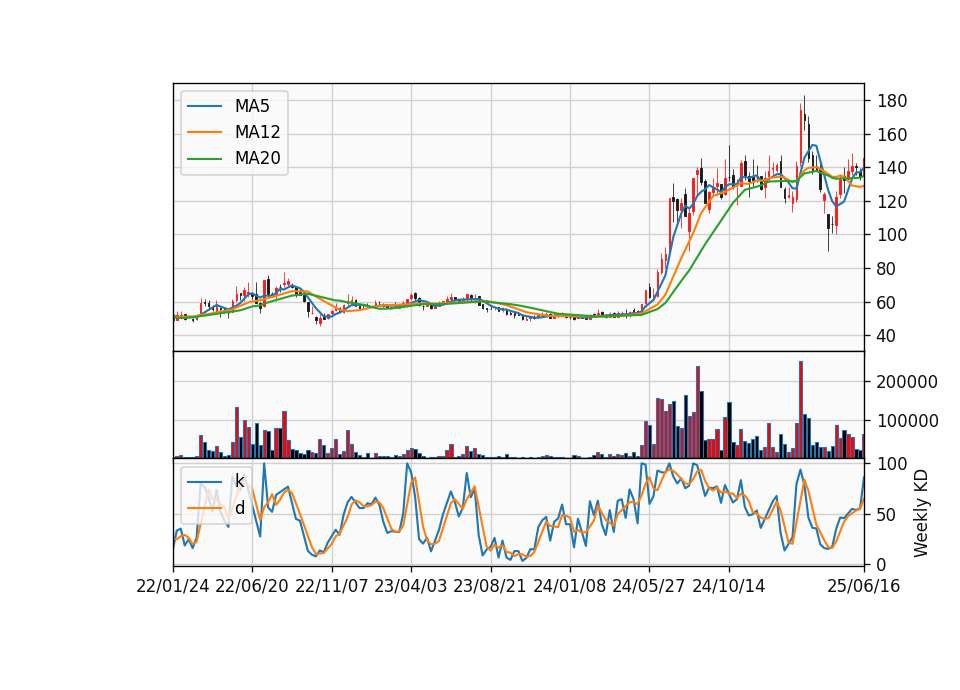
Task: Click the orange MA12 legend line sample
Action: coord(204,132)
